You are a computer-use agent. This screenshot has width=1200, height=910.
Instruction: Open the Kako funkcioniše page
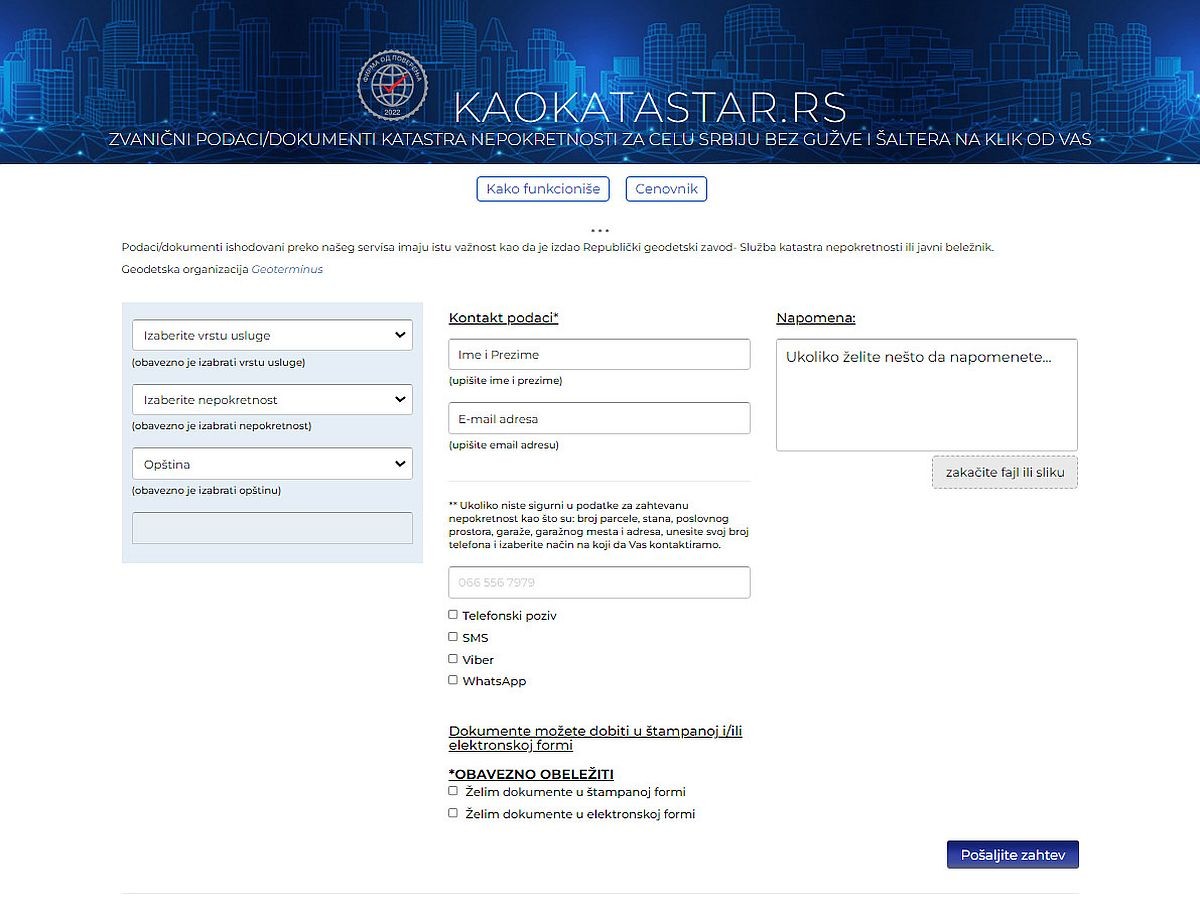click(543, 189)
